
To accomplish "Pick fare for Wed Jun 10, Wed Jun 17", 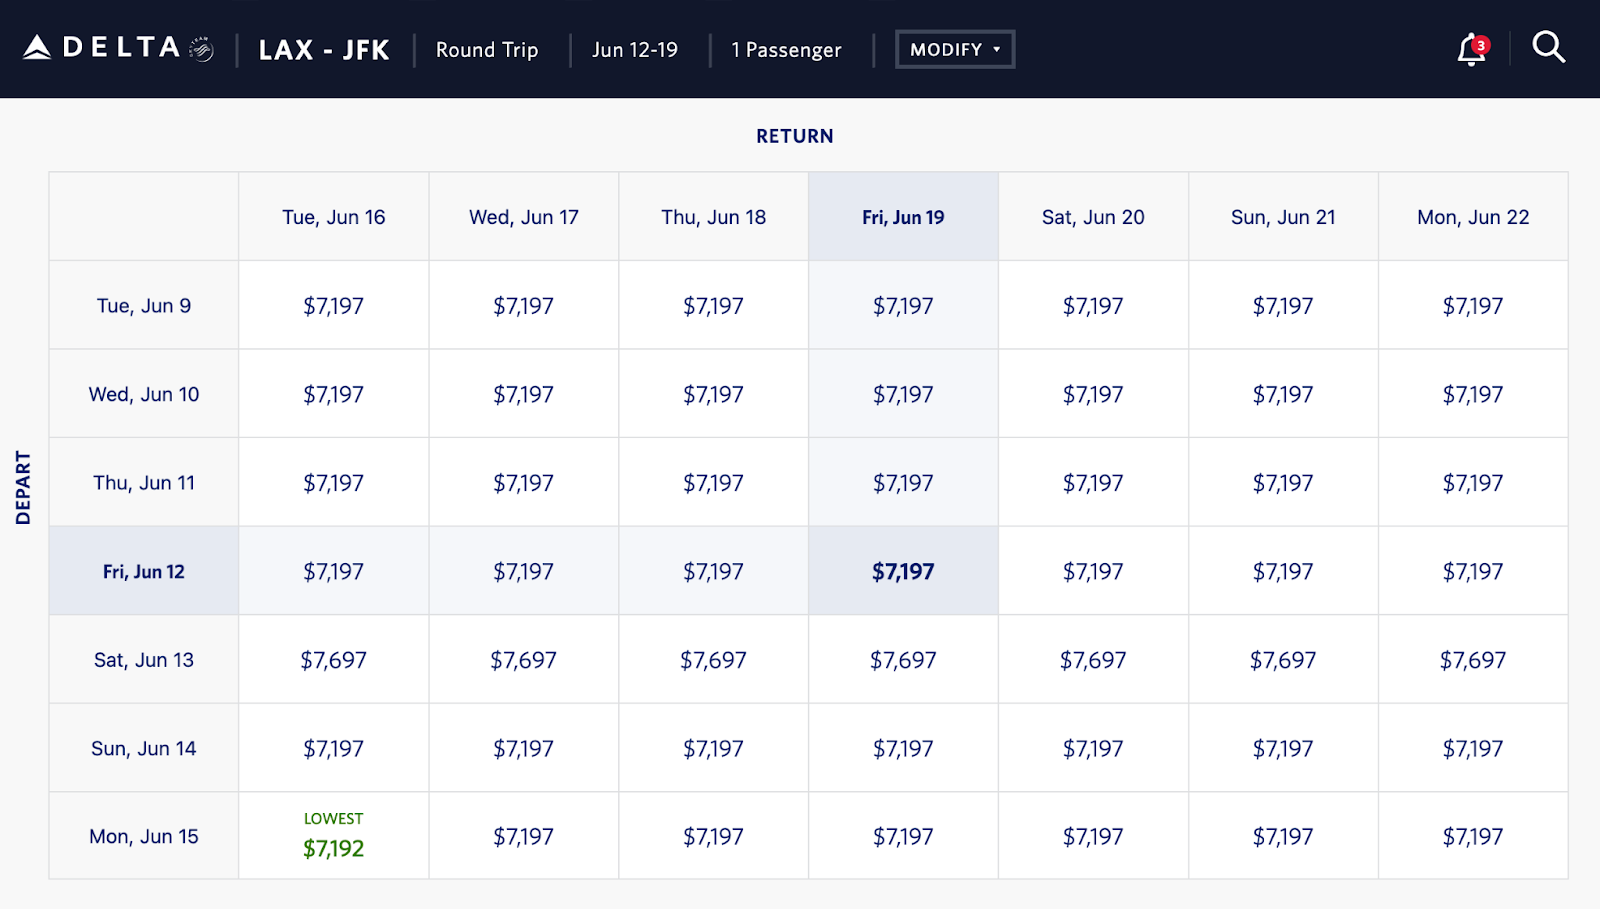I will [523, 394].
